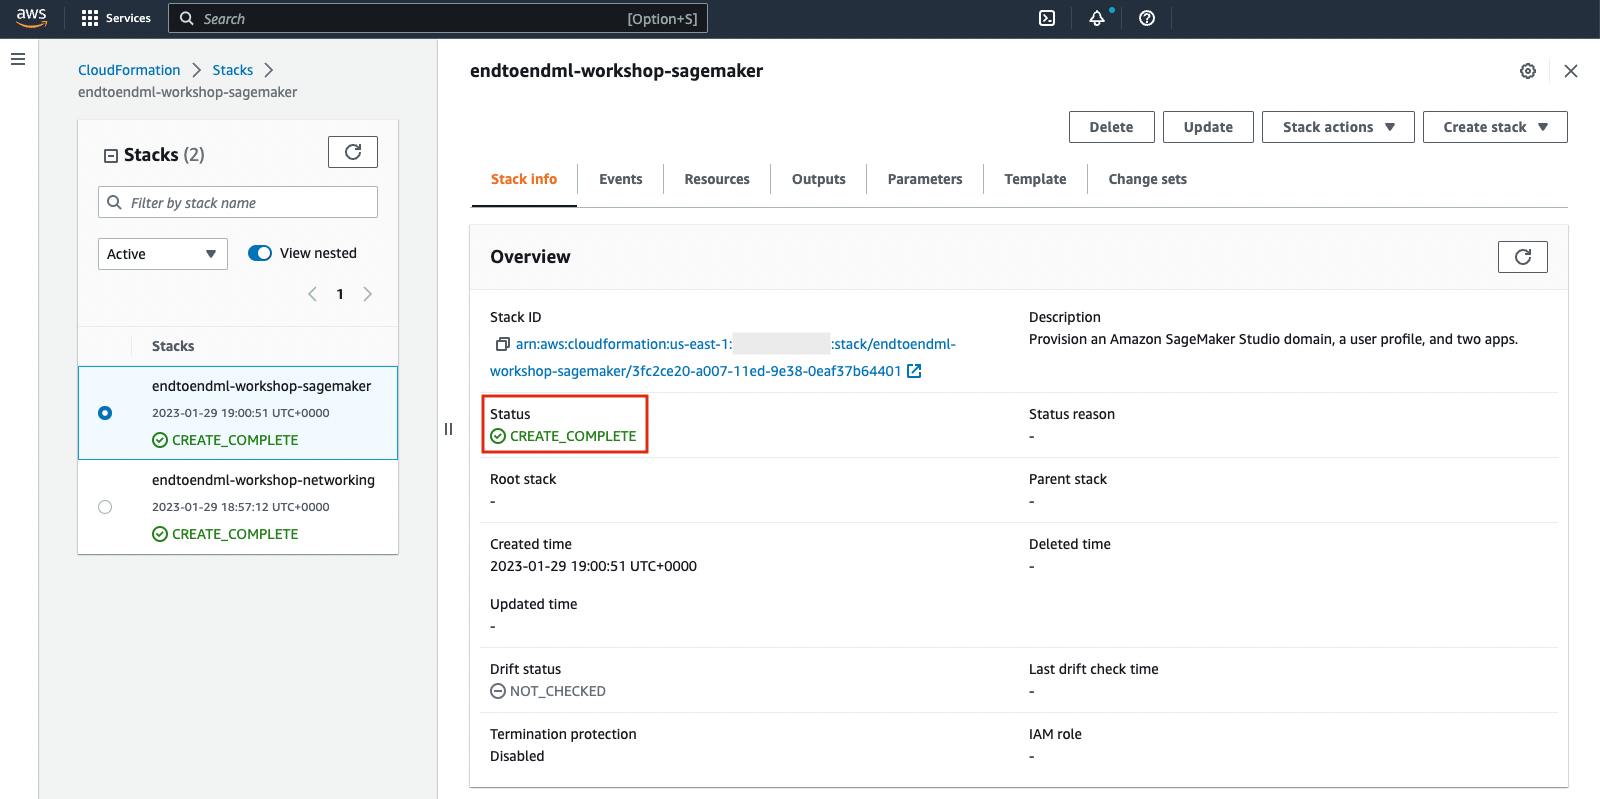
Task: Focus the top Search field
Action: tap(438, 18)
